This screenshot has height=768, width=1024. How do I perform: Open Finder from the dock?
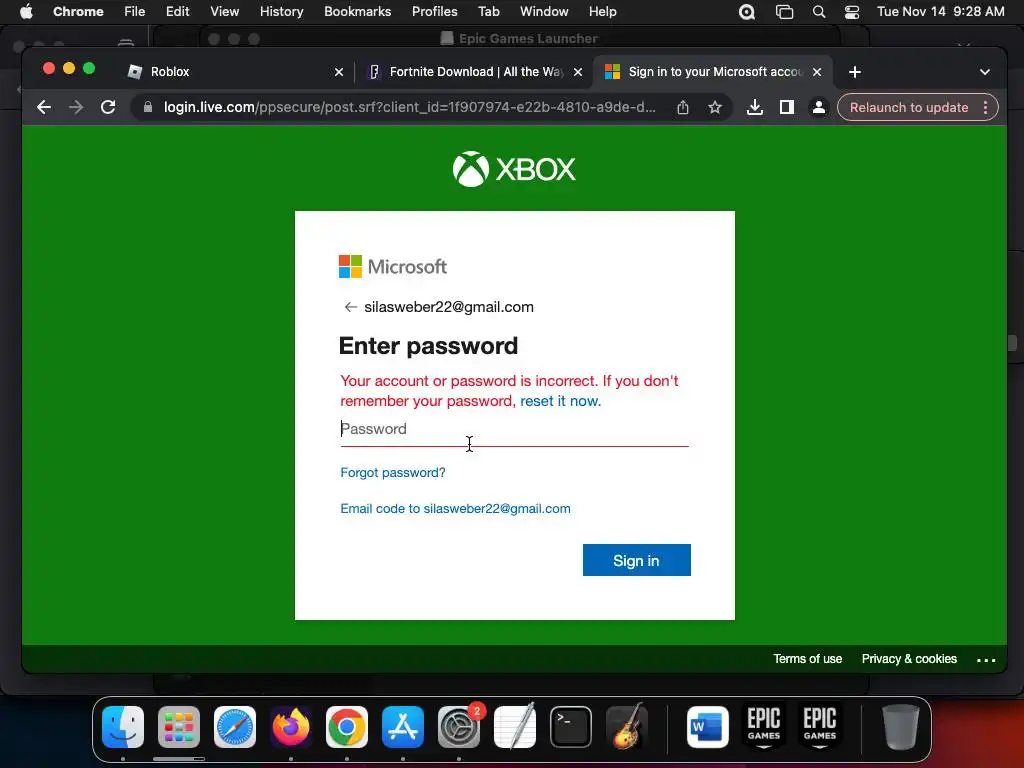[123, 727]
